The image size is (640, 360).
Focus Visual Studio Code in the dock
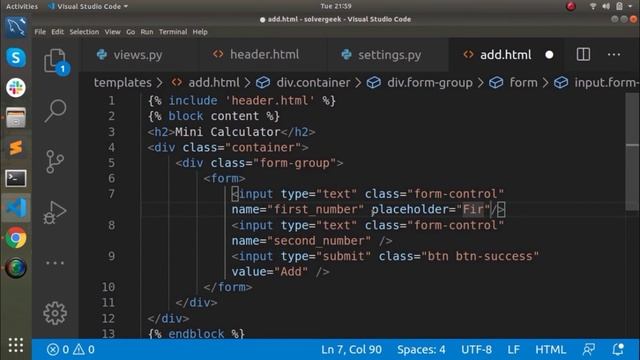point(16,208)
